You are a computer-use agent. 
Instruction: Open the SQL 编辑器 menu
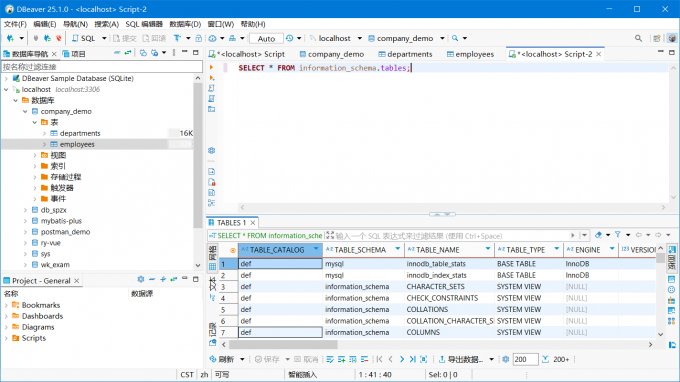[144, 24]
